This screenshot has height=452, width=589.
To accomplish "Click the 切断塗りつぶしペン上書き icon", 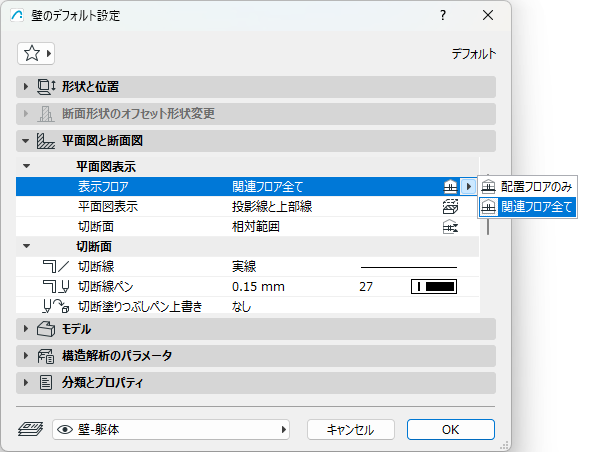I will coord(56,307).
